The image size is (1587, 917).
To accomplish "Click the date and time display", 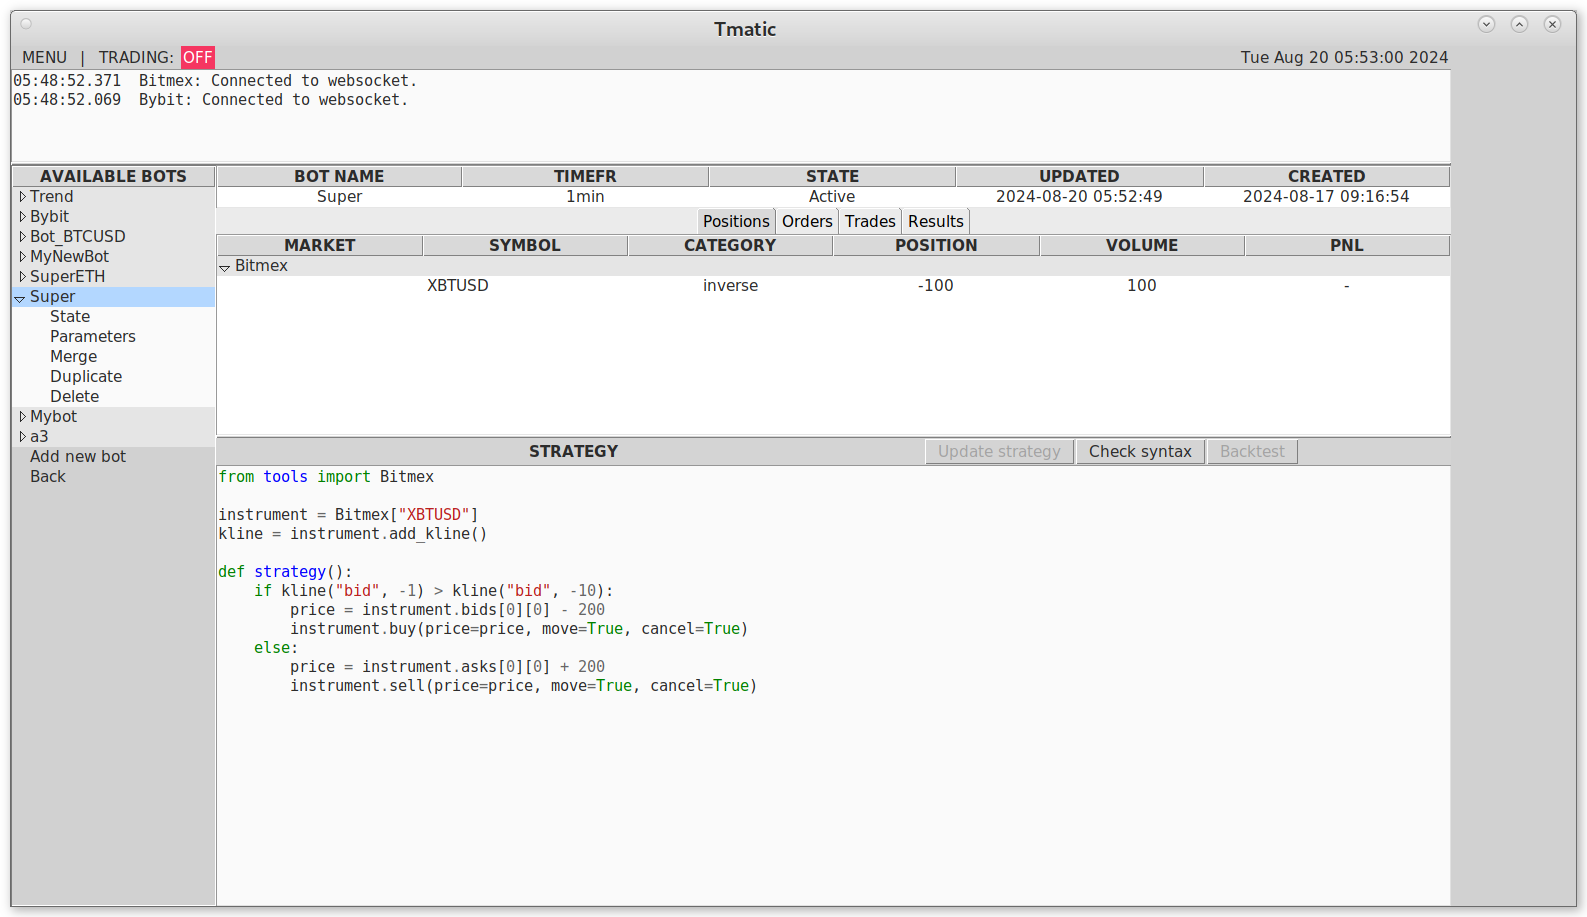I will pyautogui.click(x=1344, y=58).
